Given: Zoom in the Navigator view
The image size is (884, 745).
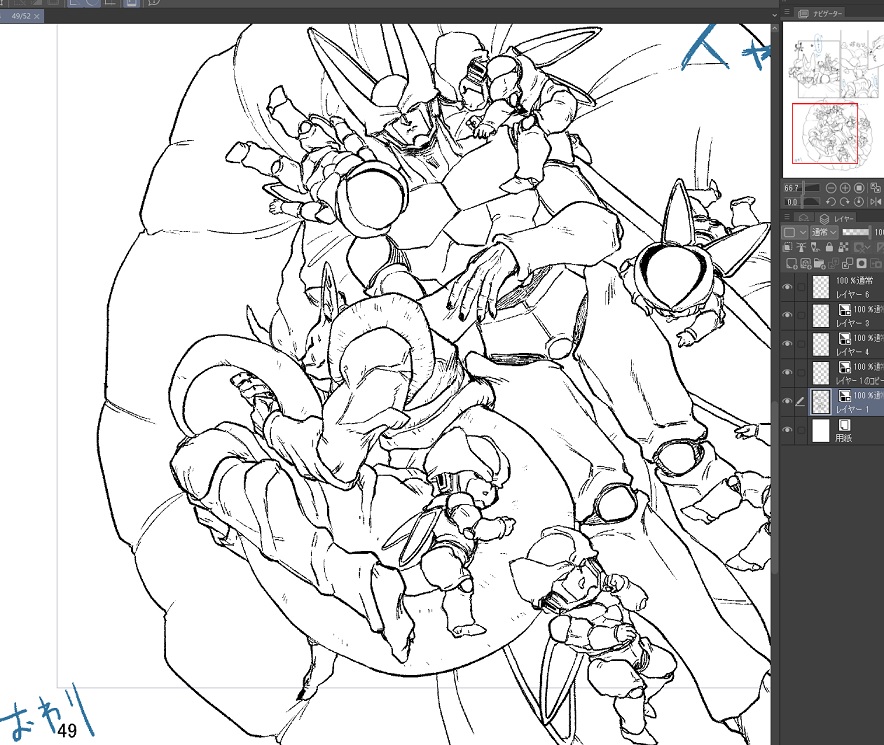Looking at the screenshot, I should (x=845, y=188).
